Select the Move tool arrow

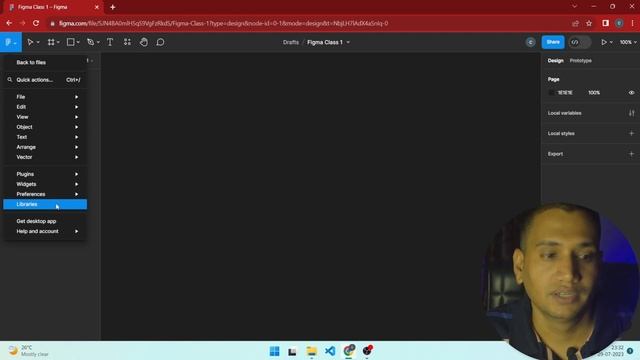30,42
